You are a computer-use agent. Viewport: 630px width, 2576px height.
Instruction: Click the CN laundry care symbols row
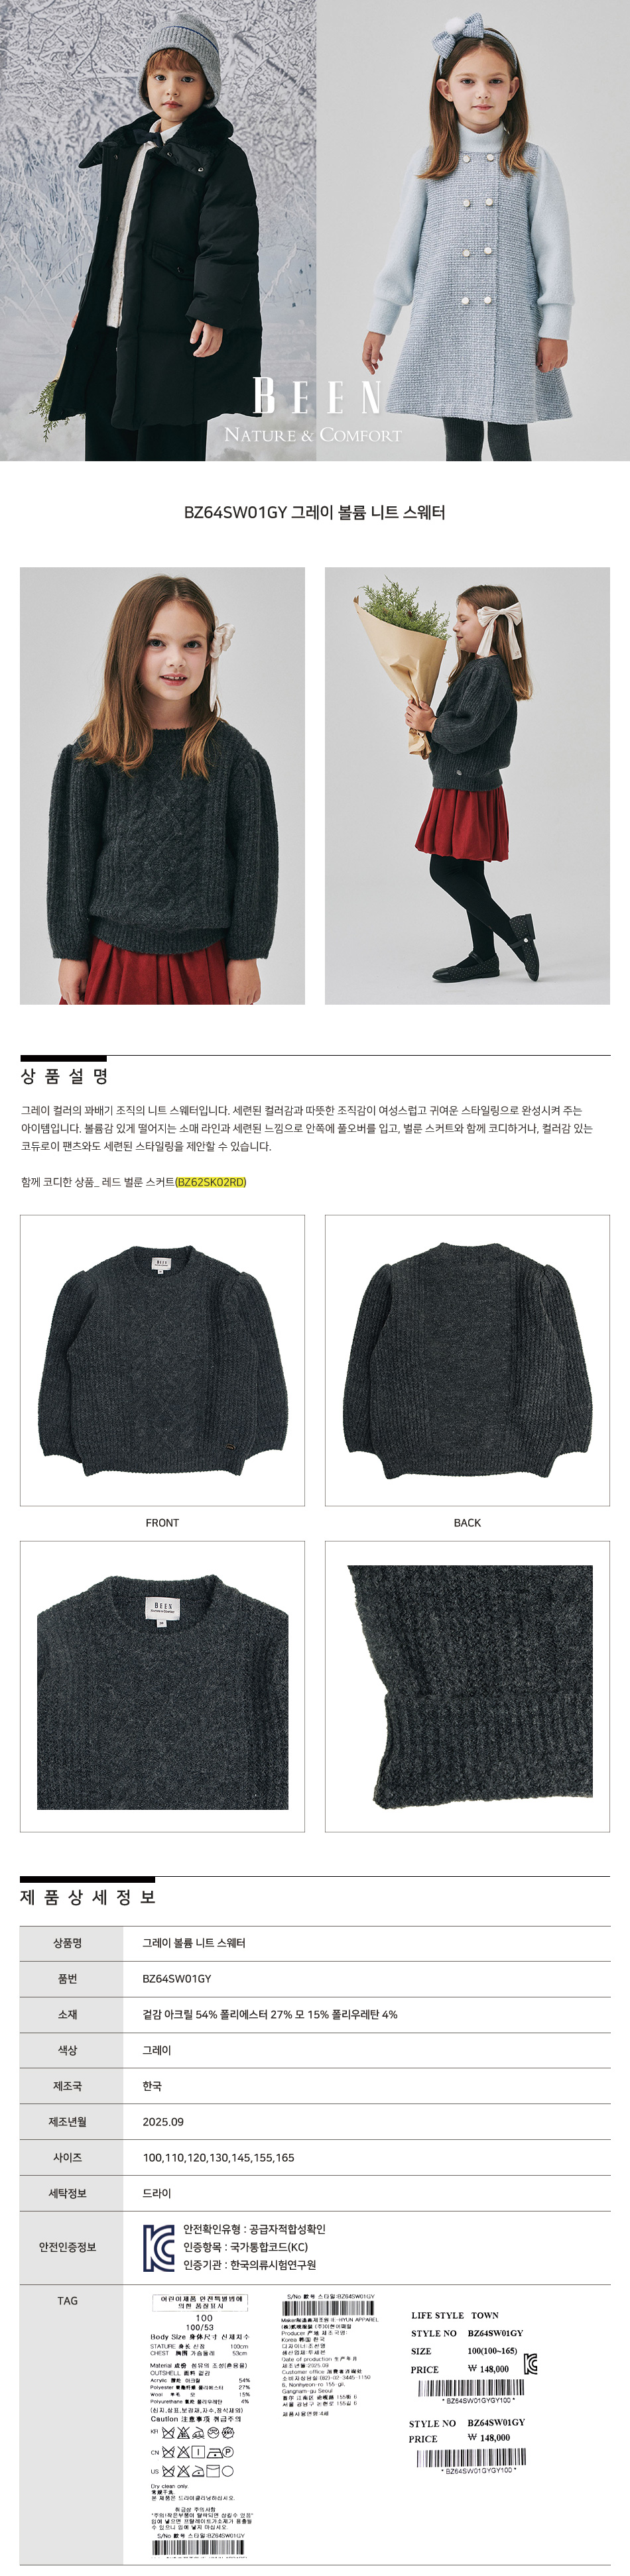tap(192, 2452)
